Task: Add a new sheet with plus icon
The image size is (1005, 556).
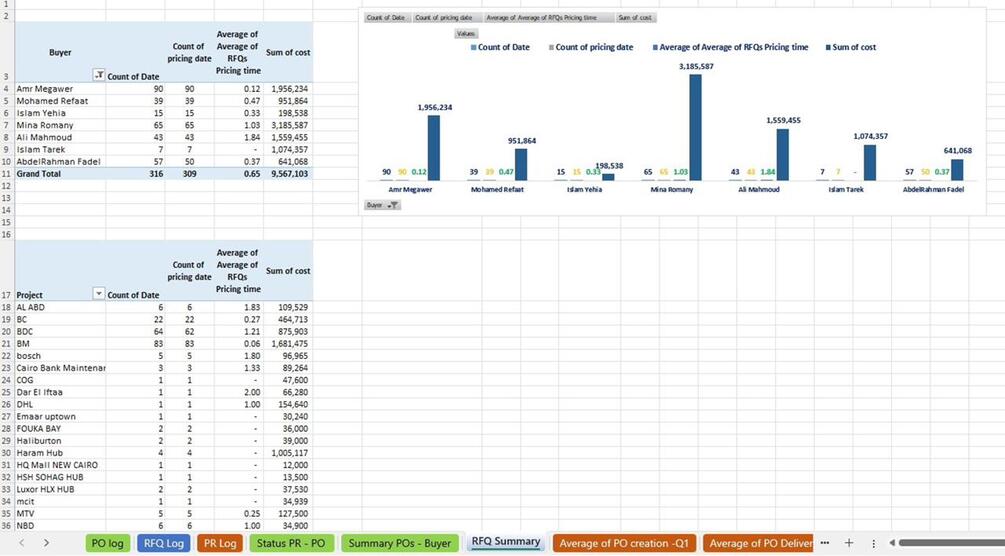Action: pyautogui.click(x=849, y=543)
